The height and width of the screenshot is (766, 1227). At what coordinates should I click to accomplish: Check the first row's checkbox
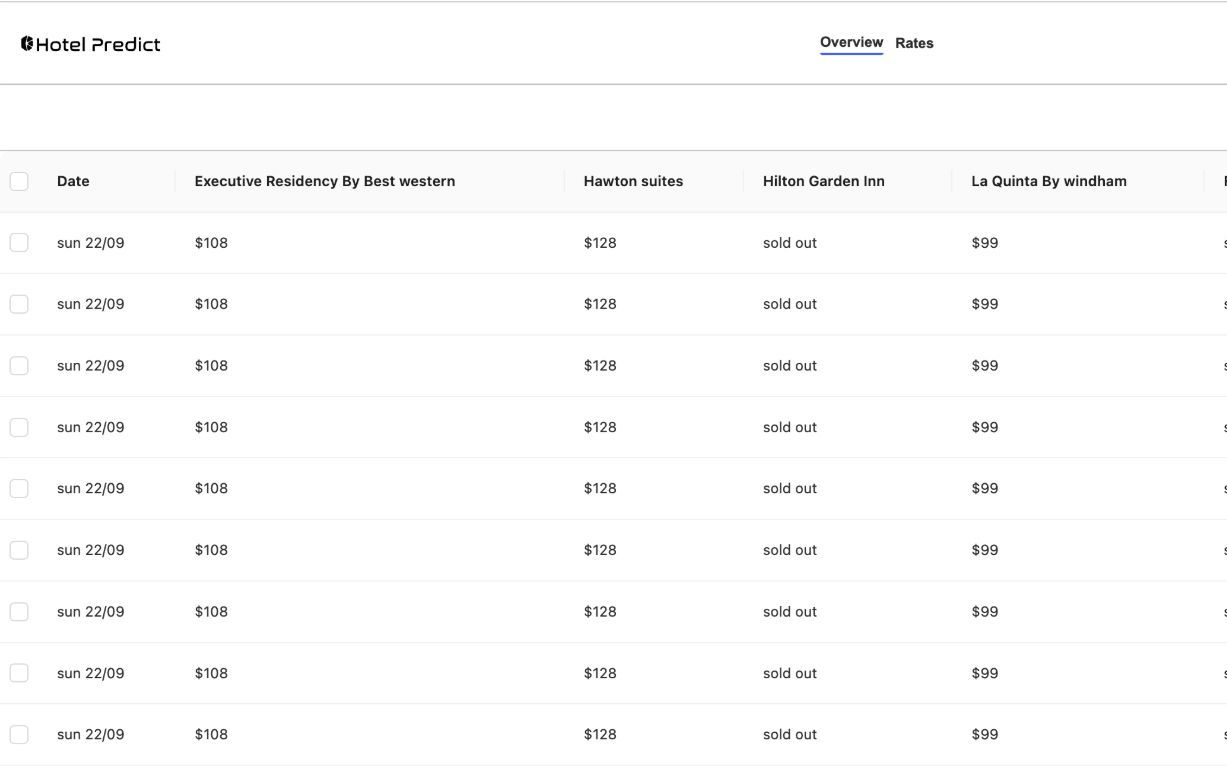19,242
